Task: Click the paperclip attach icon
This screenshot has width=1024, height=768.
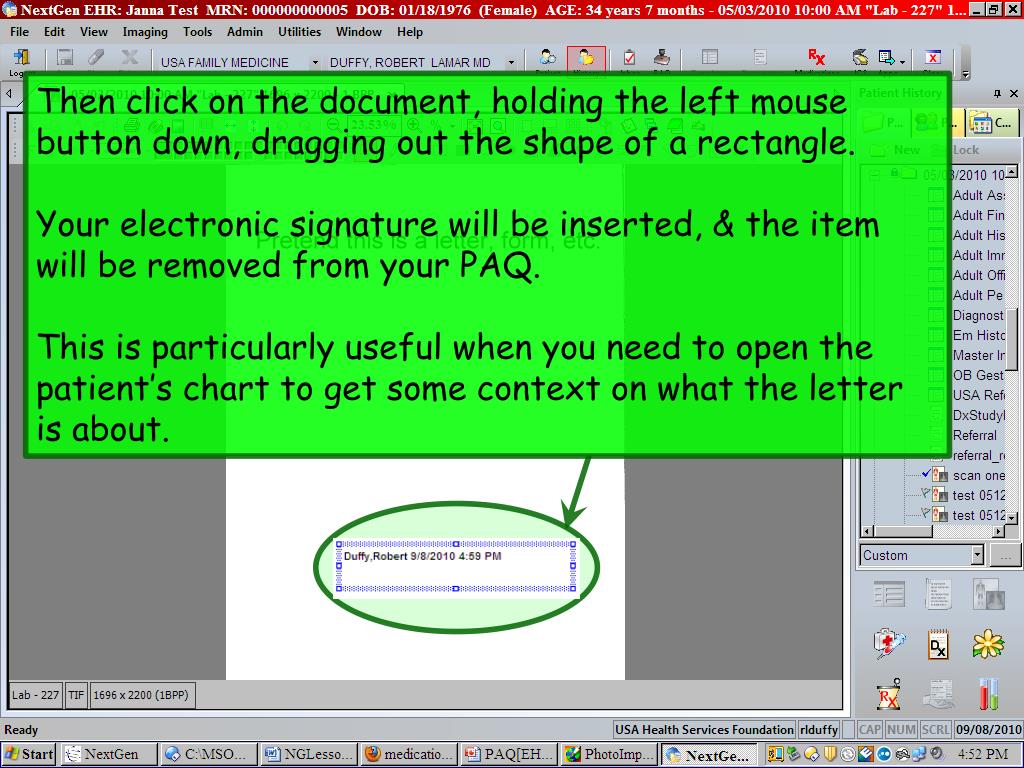Action: coord(96,57)
